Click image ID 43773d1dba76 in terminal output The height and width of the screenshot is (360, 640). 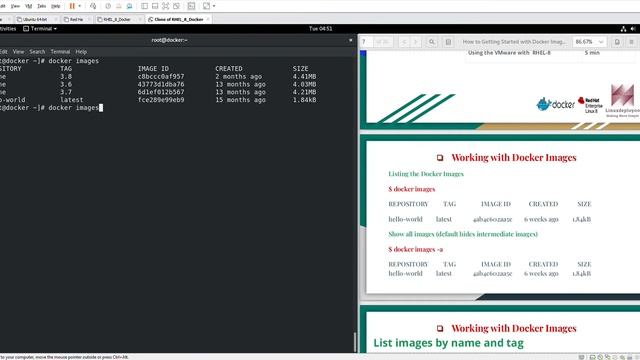click(x=161, y=84)
